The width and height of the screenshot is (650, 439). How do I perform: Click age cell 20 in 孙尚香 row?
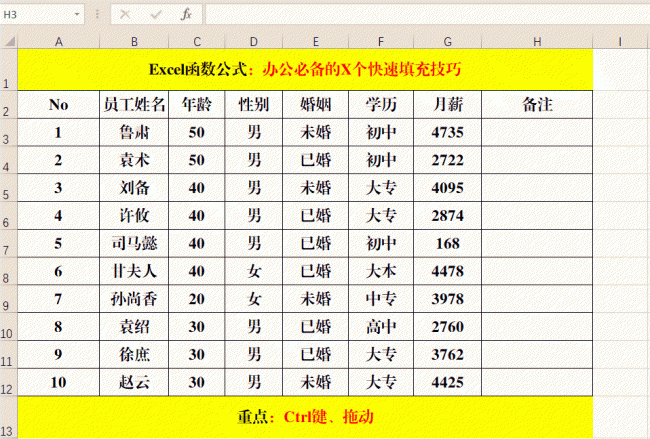point(197,299)
